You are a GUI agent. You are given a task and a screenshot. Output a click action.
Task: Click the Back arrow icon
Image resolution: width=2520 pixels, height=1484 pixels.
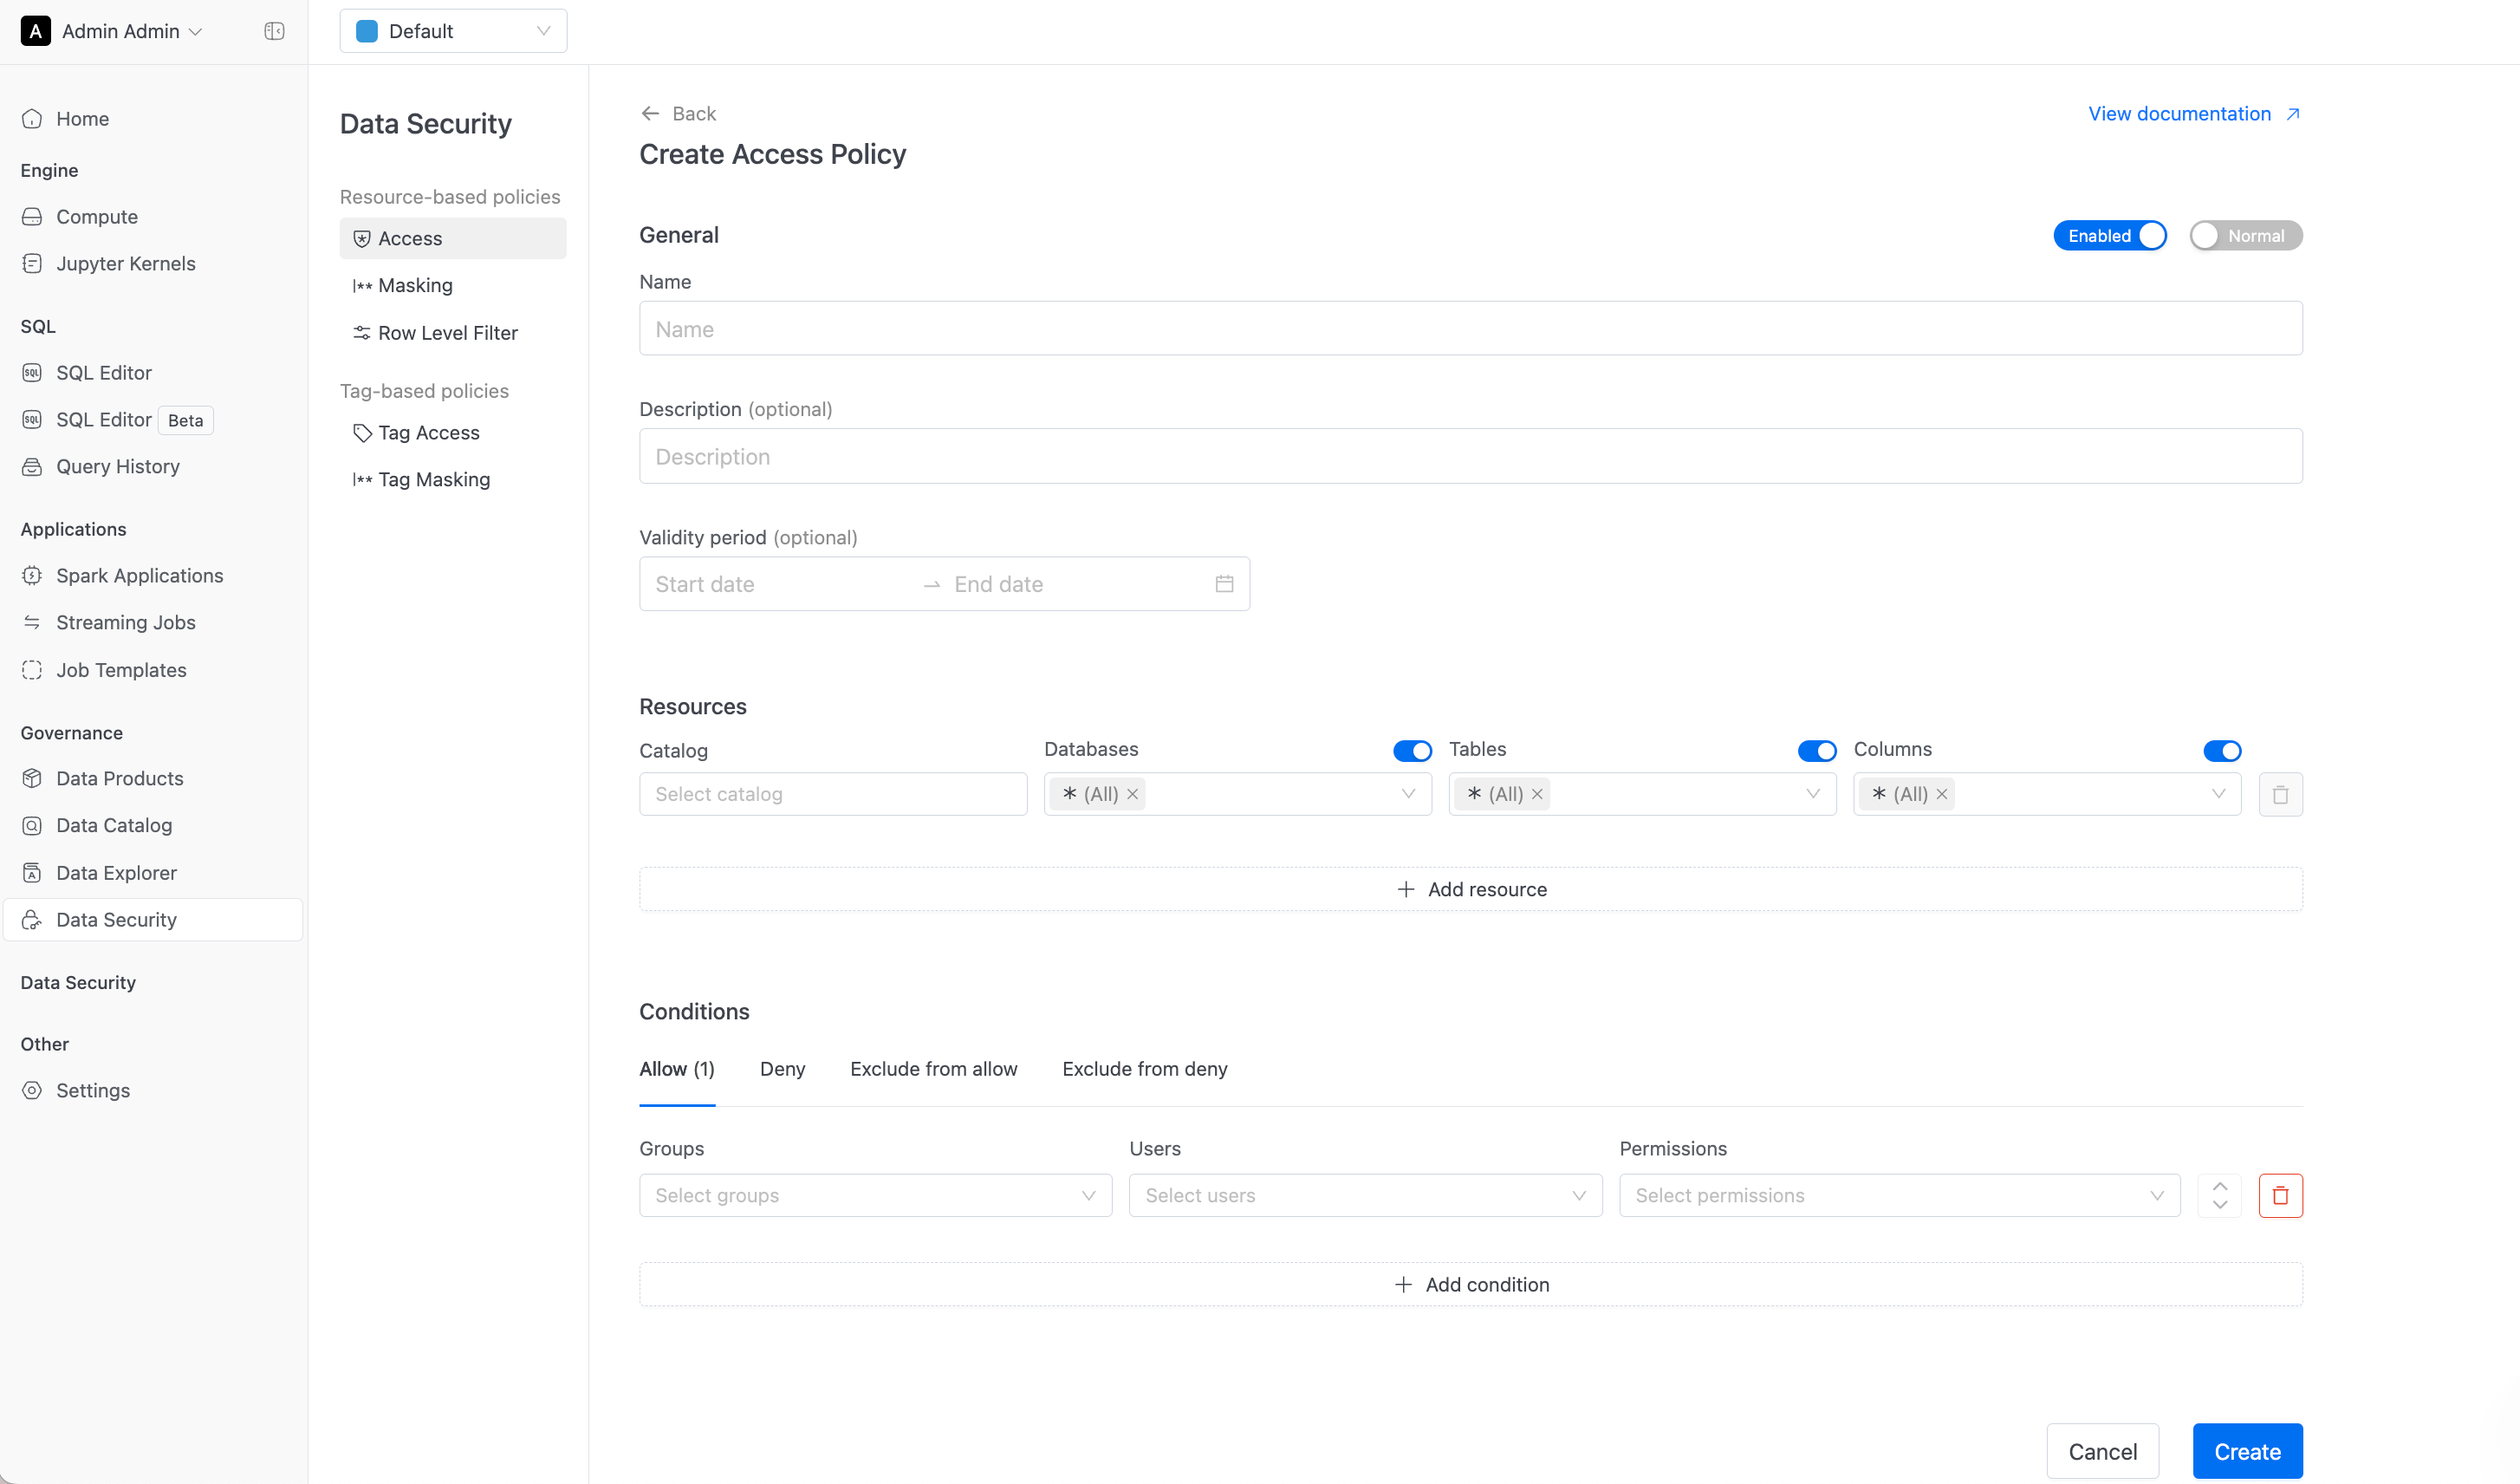coord(650,114)
